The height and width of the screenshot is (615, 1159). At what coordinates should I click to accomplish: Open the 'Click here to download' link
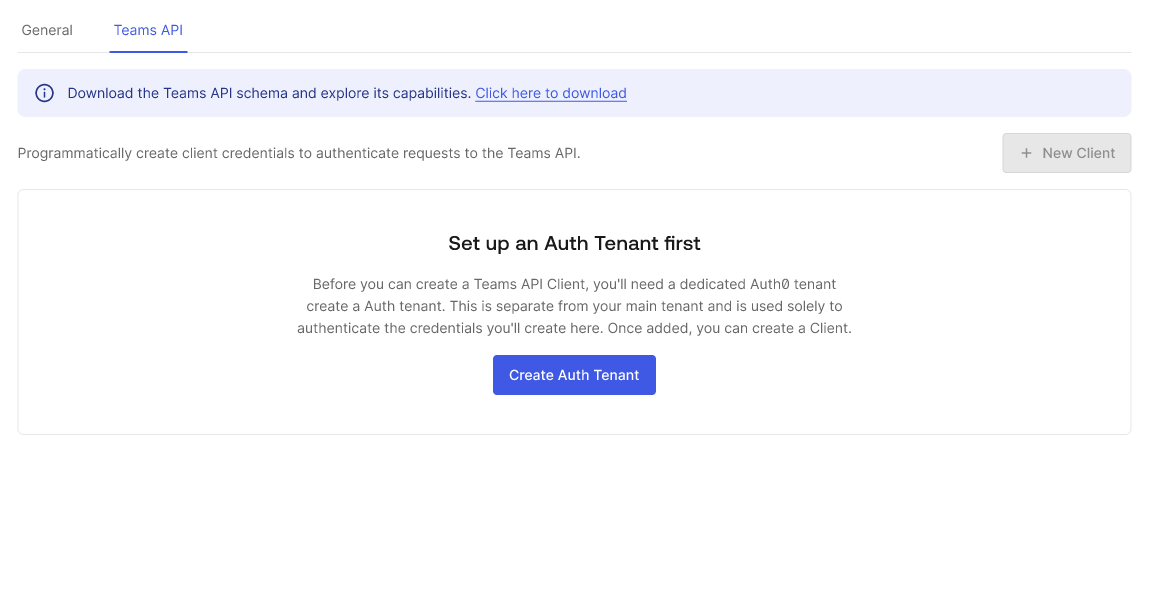pyautogui.click(x=551, y=93)
